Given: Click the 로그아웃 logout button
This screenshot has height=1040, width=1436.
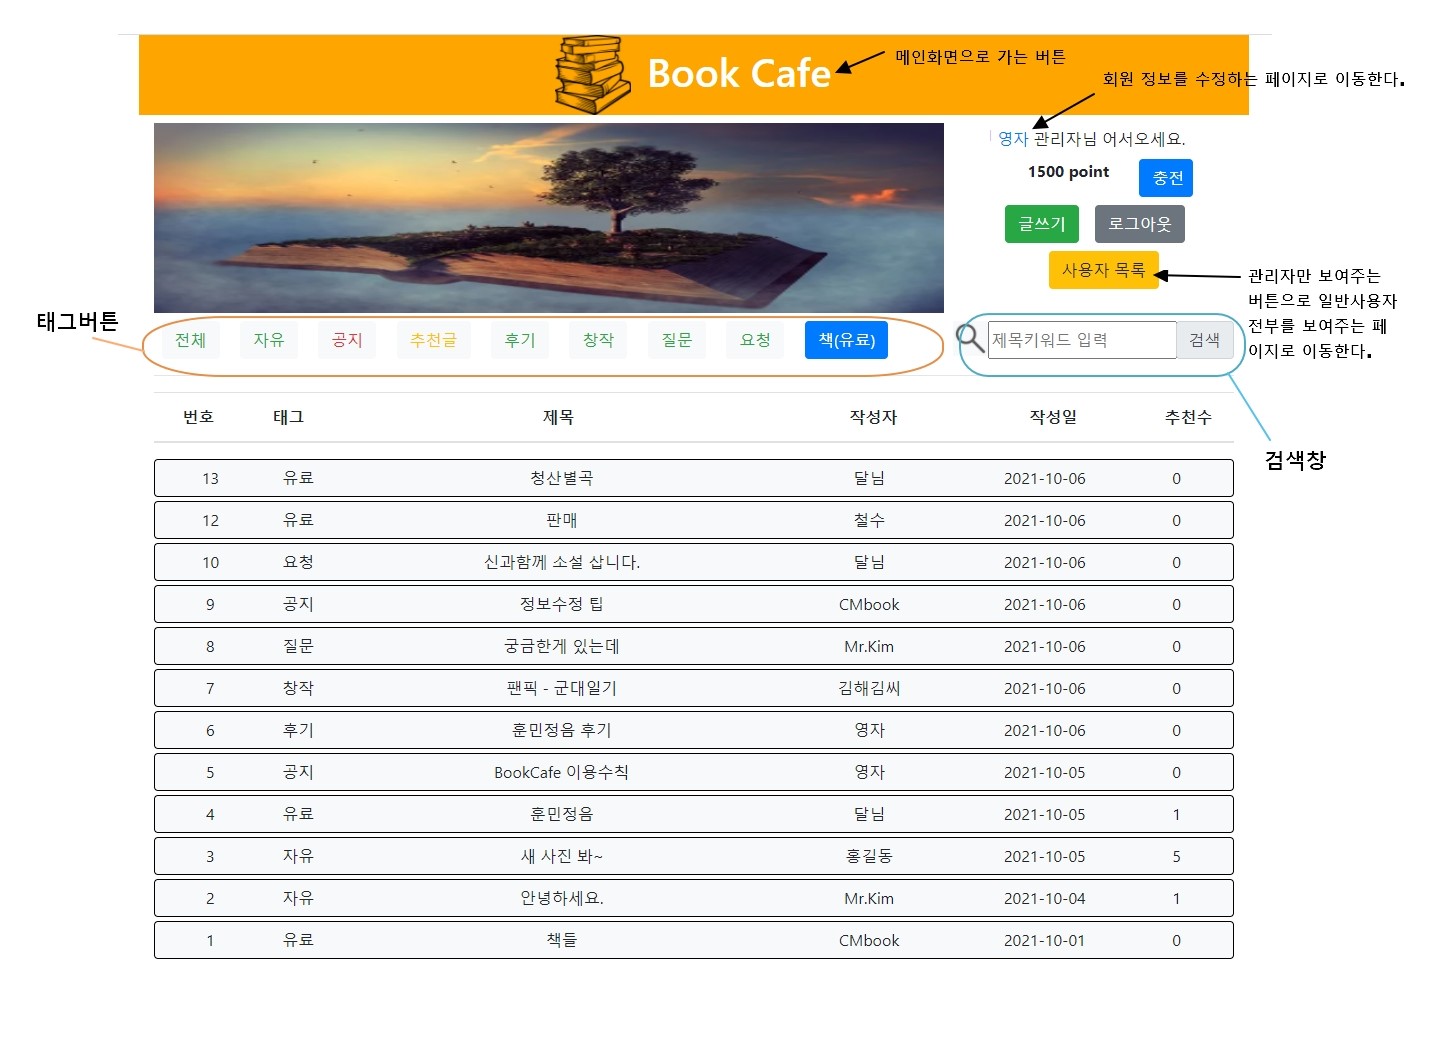Looking at the screenshot, I should [x=1139, y=223].
